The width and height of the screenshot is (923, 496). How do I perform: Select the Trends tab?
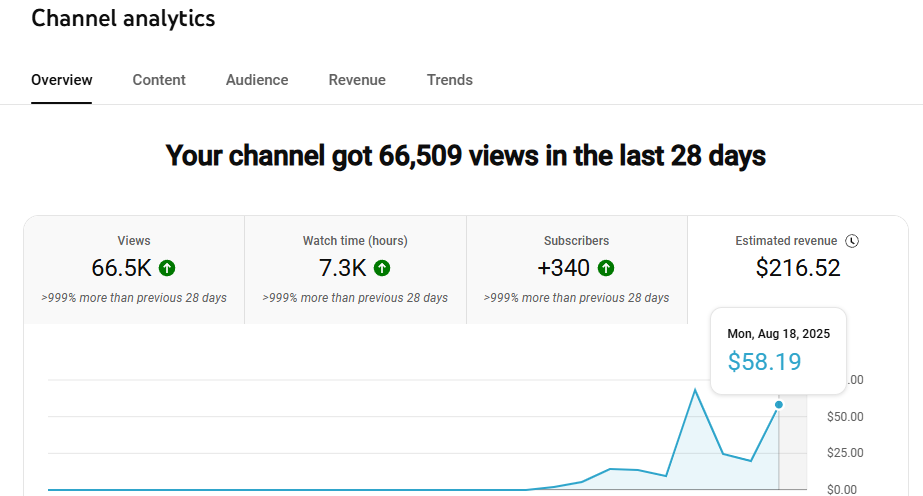[x=450, y=80]
